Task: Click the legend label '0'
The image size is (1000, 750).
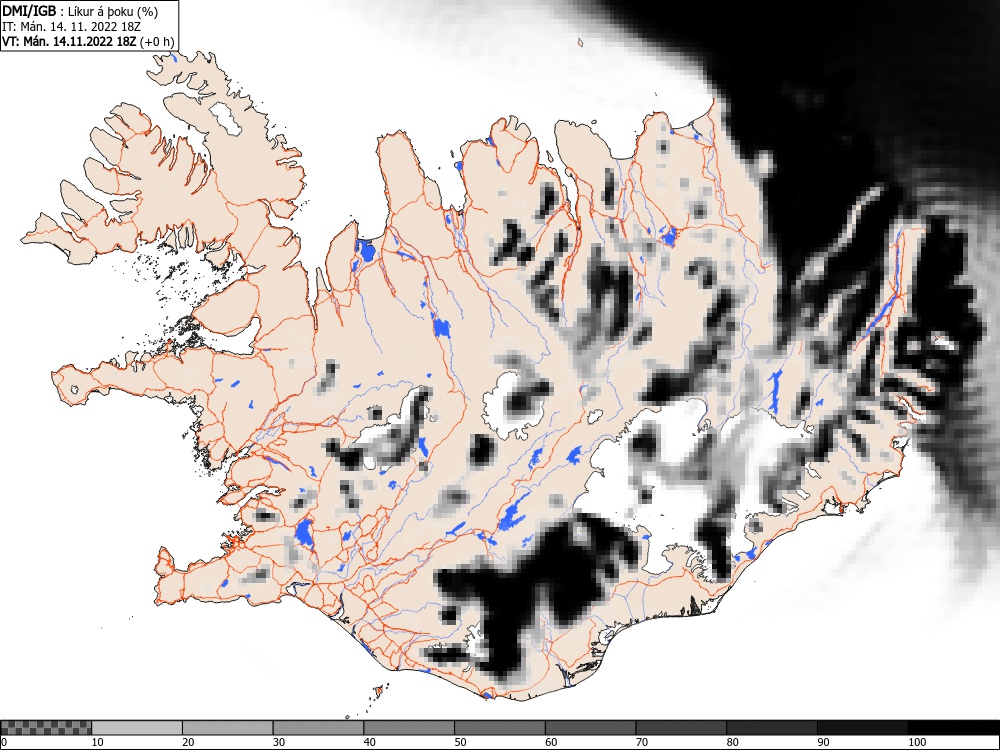Action: pyautogui.click(x=4, y=742)
